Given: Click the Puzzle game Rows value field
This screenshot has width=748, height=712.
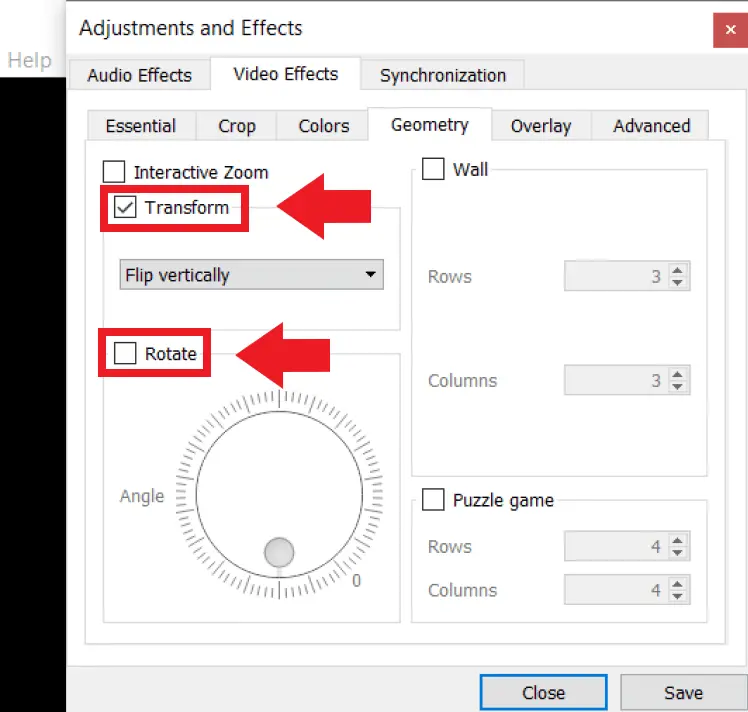Looking at the screenshot, I should 616,546.
